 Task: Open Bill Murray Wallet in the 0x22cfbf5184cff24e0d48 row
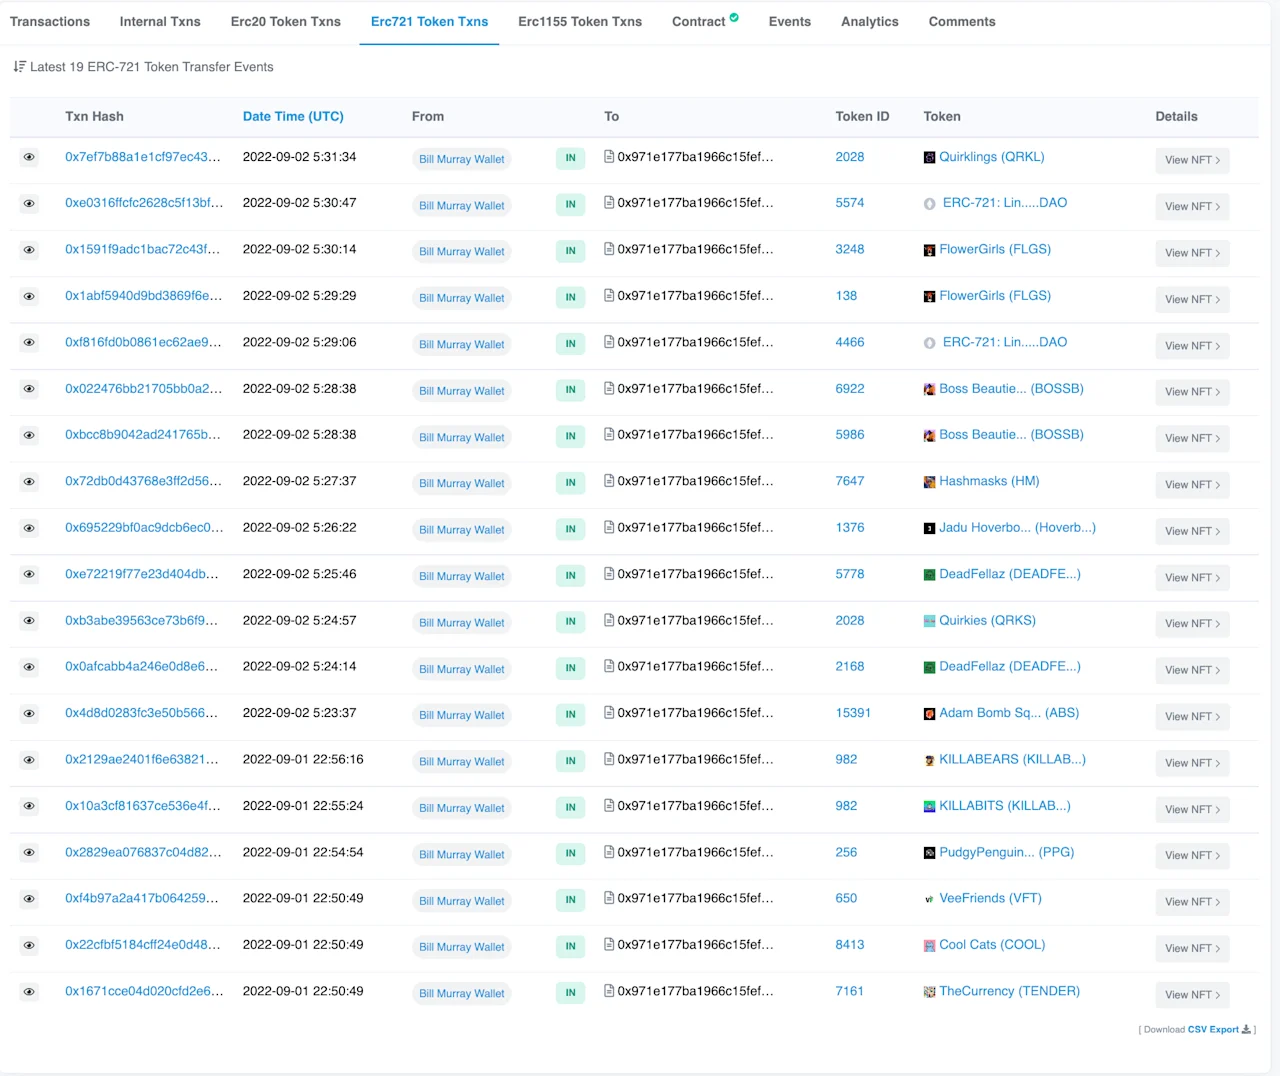[462, 947]
